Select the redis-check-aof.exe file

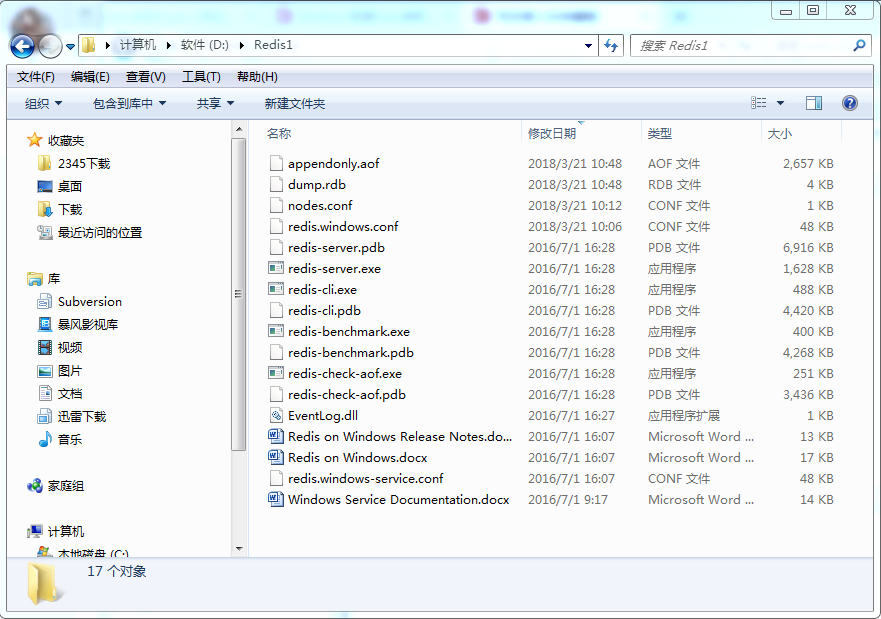click(x=345, y=374)
